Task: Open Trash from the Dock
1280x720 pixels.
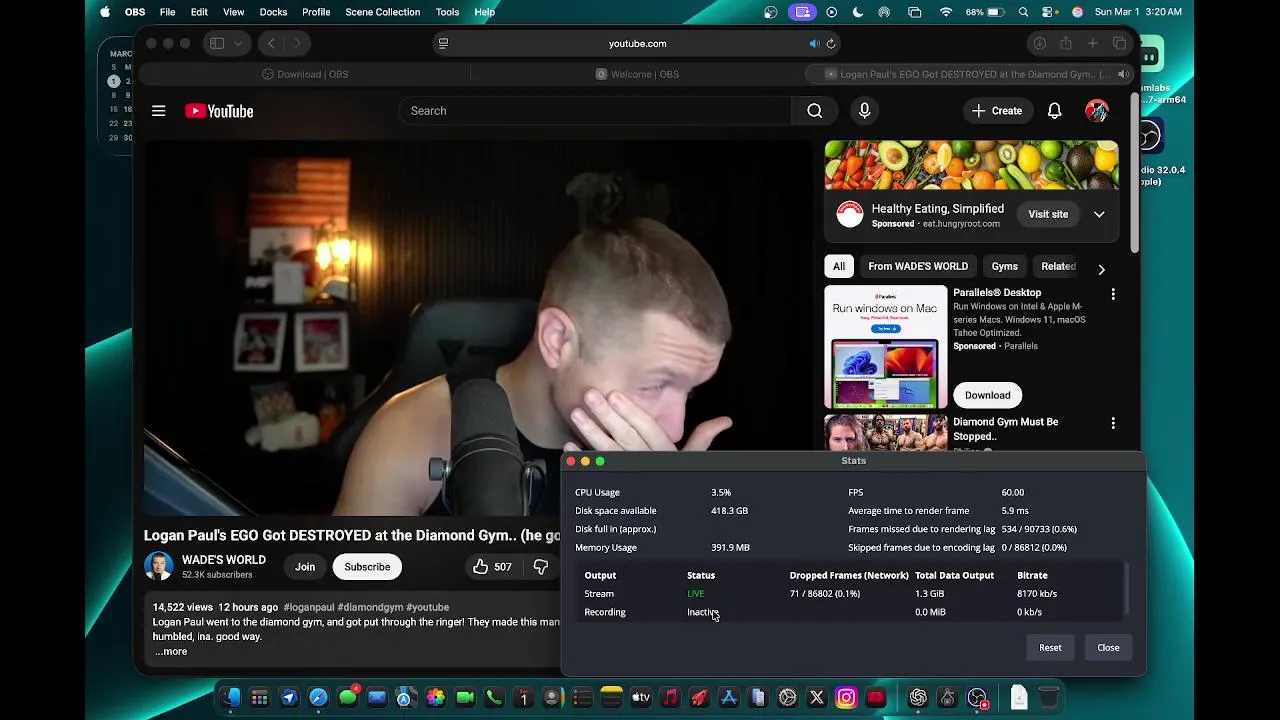Action: pos(1048,698)
